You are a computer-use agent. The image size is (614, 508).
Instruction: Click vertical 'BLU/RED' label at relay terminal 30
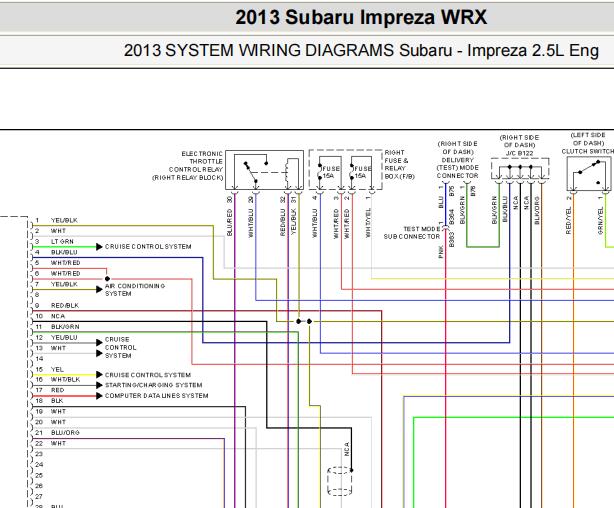click(x=229, y=222)
